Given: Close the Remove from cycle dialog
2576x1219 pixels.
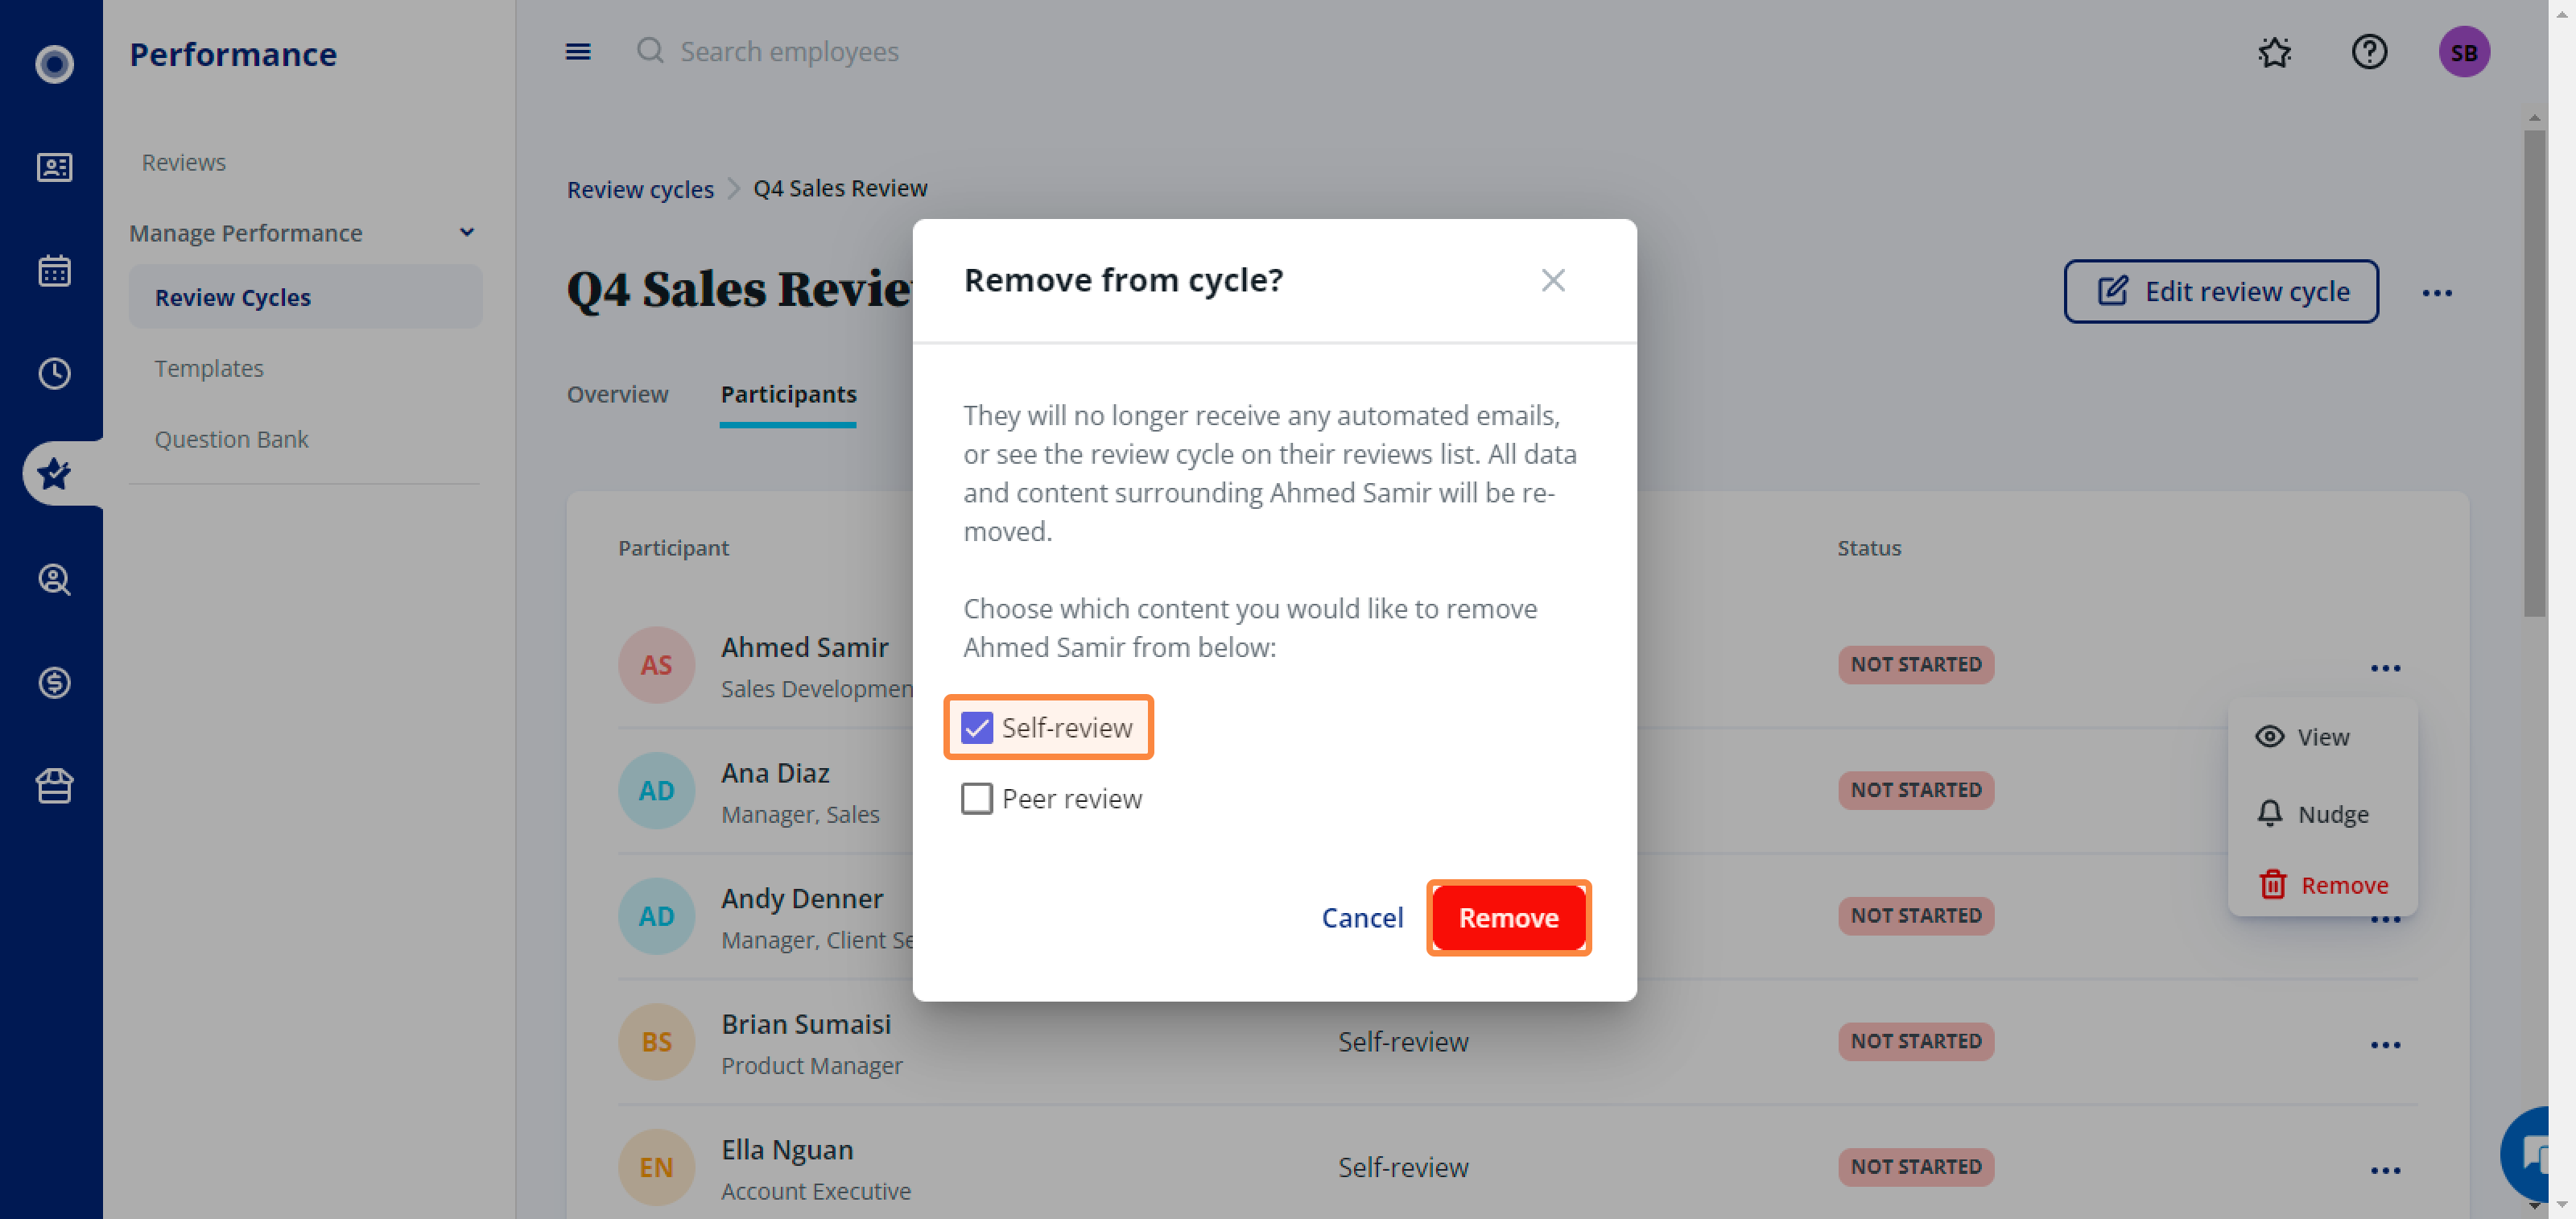Looking at the screenshot, I should (x=1552, y=280).
